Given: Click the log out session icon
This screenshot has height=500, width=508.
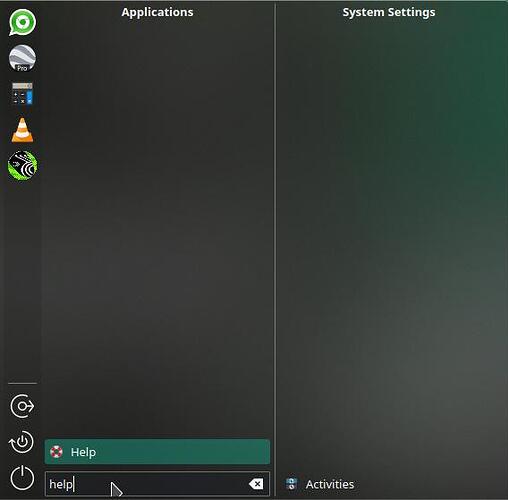Looking at the screenshot, I should (22, 406).
